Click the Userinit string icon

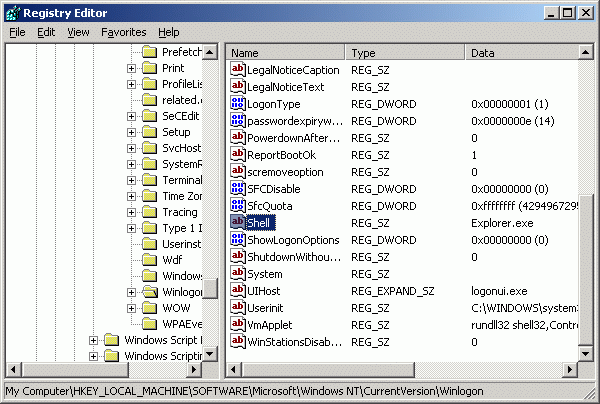pos(238,307)
